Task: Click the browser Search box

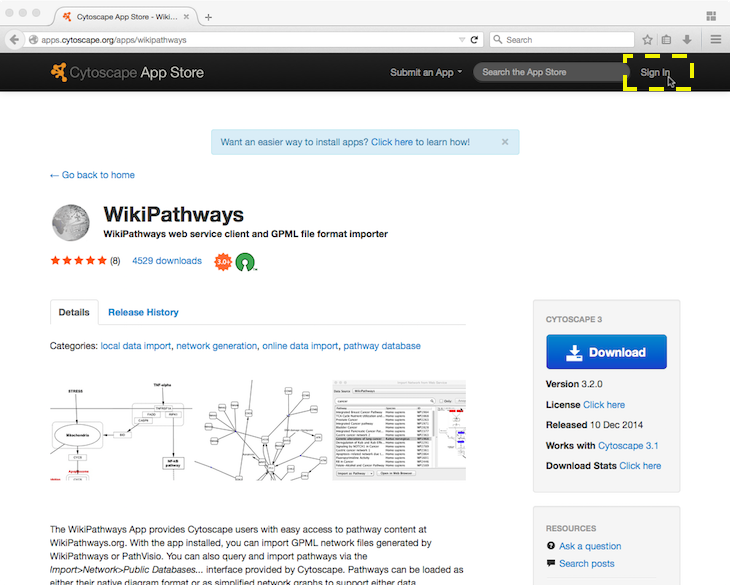Action: [562, 40]
